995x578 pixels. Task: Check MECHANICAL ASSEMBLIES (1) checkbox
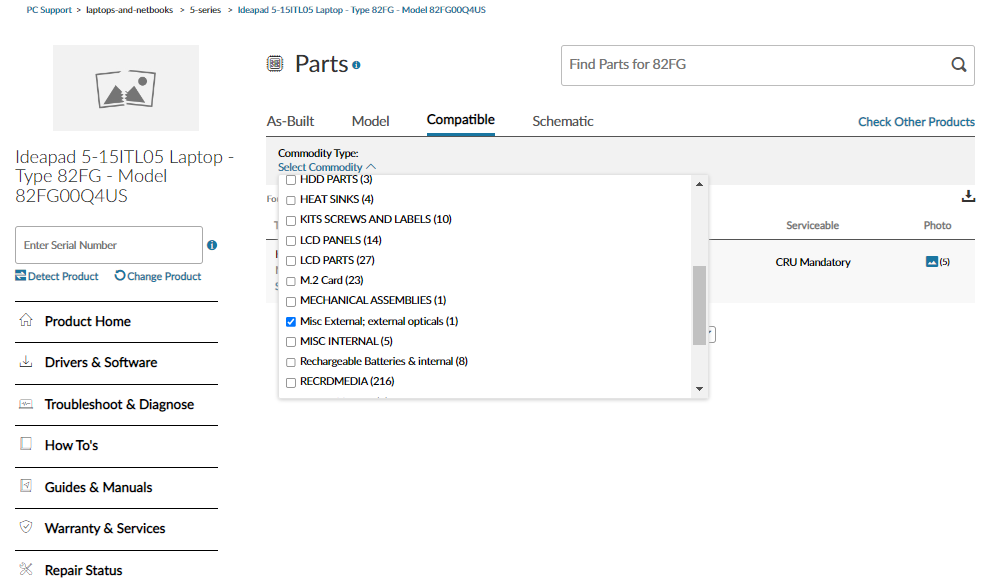(291, 301)
